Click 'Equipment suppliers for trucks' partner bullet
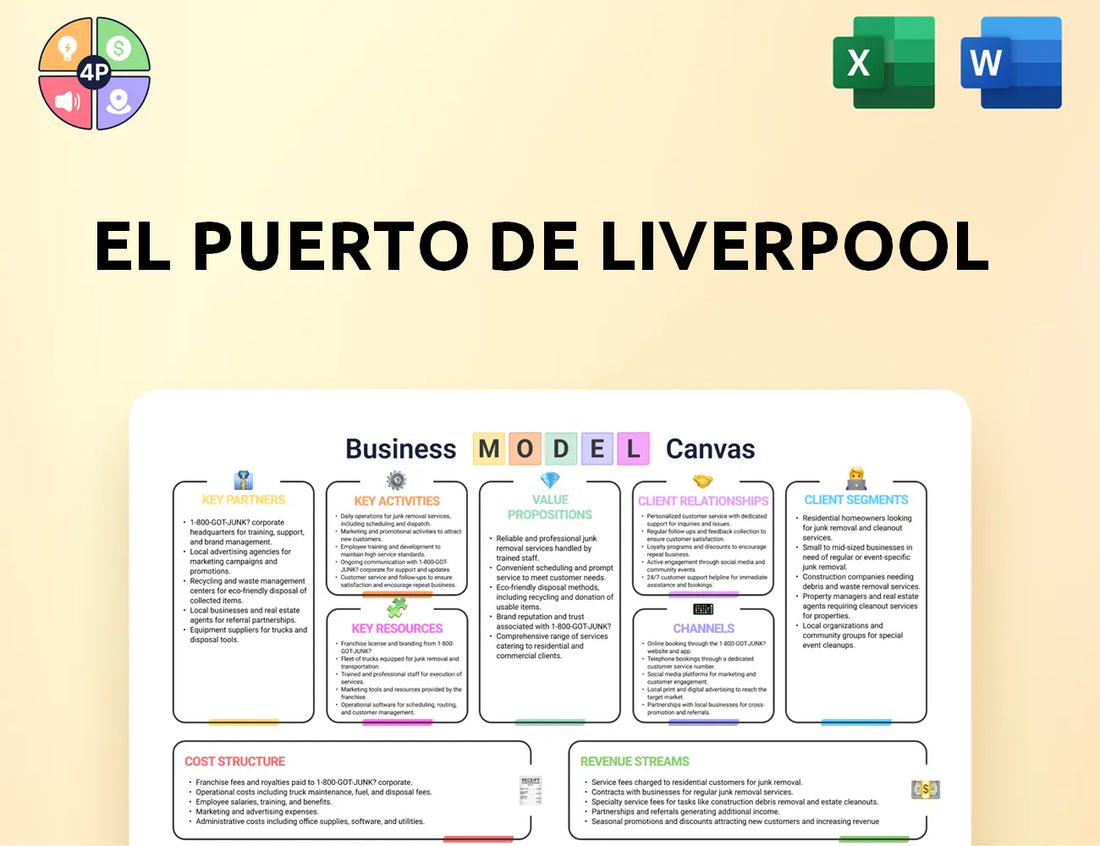1100x846 pixels. click(248, 635)
